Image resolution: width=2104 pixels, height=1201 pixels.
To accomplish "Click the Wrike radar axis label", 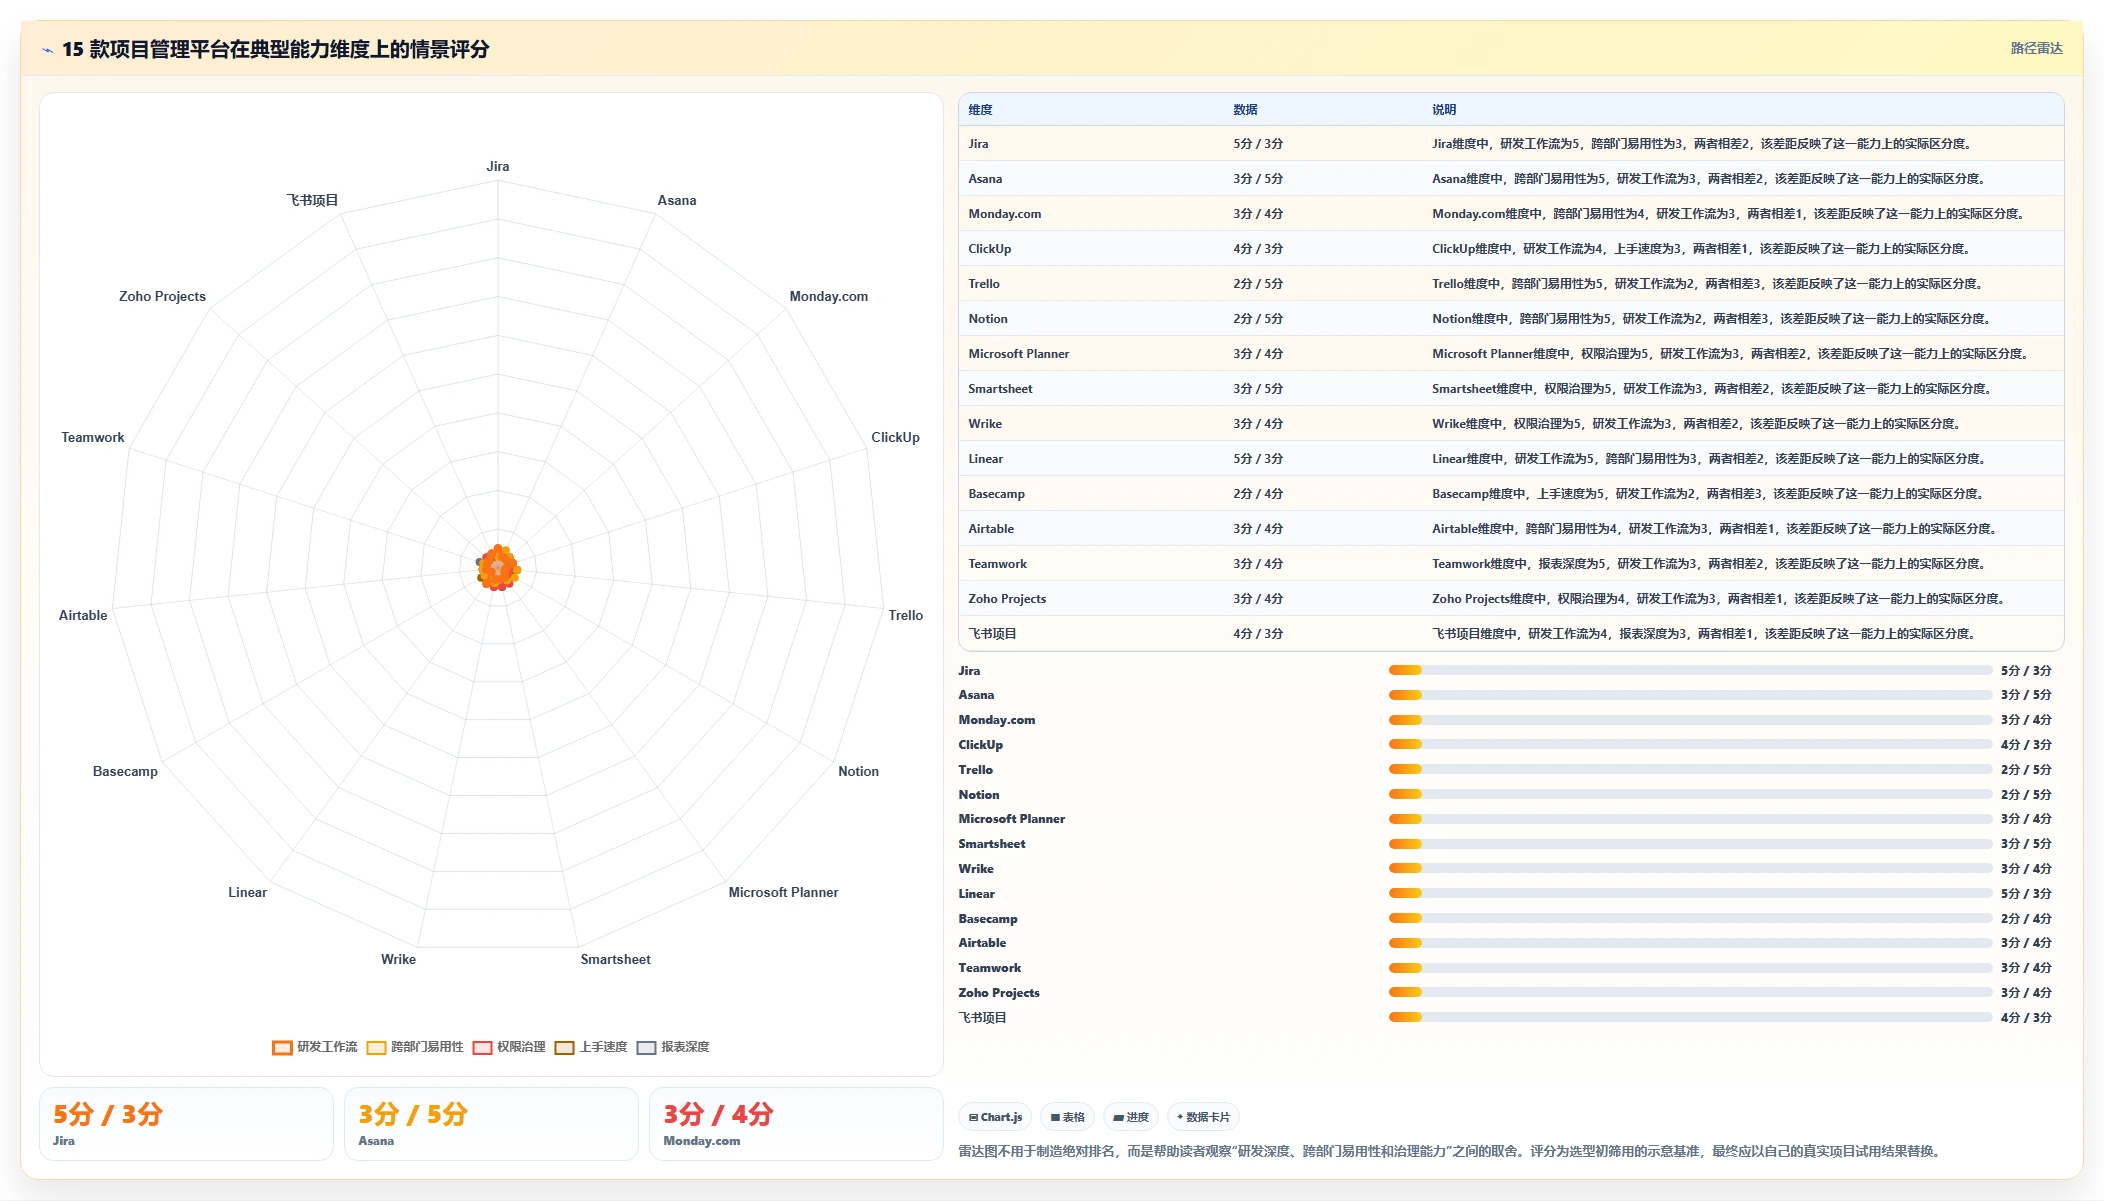I will click(398, 960).
